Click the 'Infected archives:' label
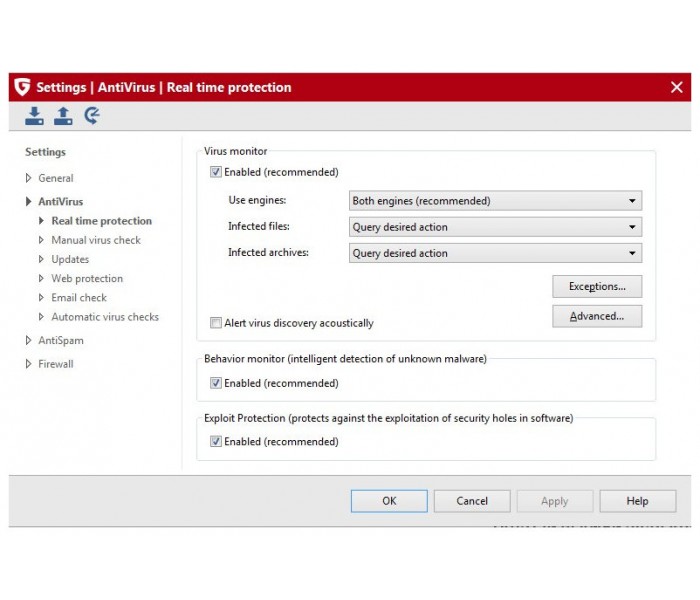This screenshot has height=600, width=700. pyautogui.click(x=268, y=252)
